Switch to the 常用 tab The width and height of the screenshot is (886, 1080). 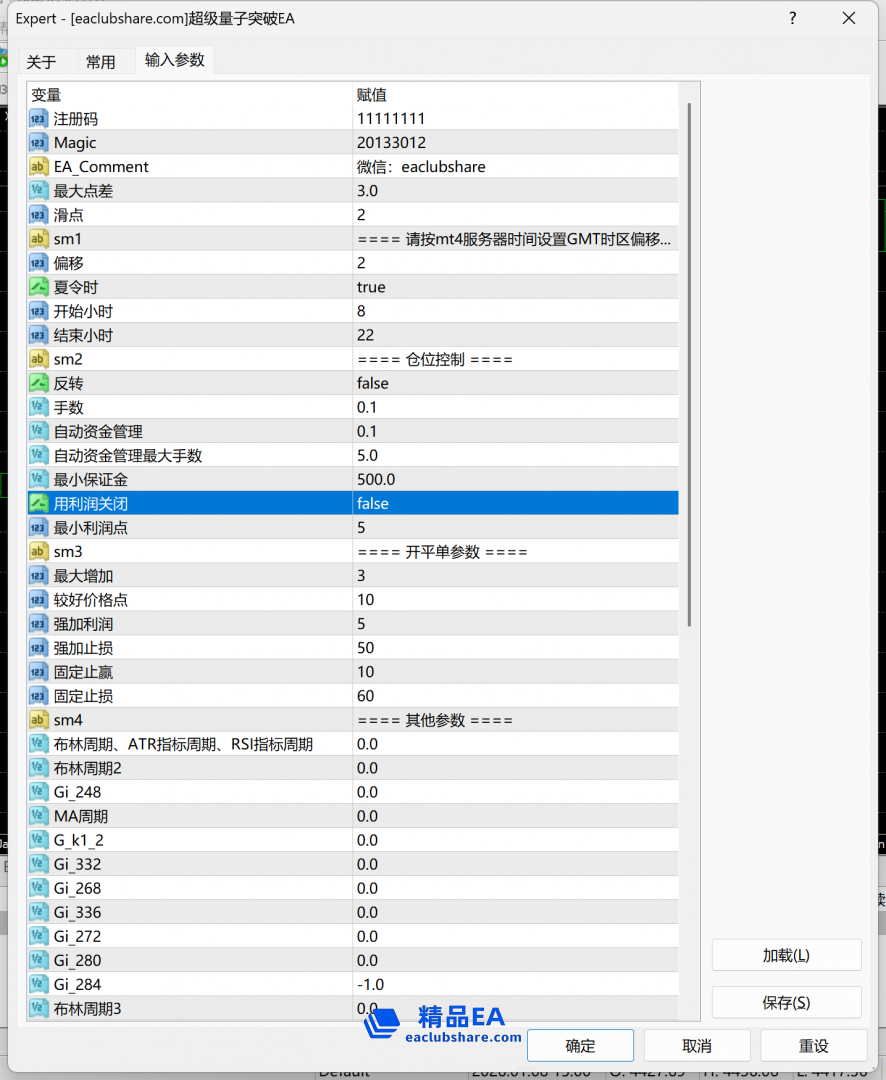click(102, 61)
